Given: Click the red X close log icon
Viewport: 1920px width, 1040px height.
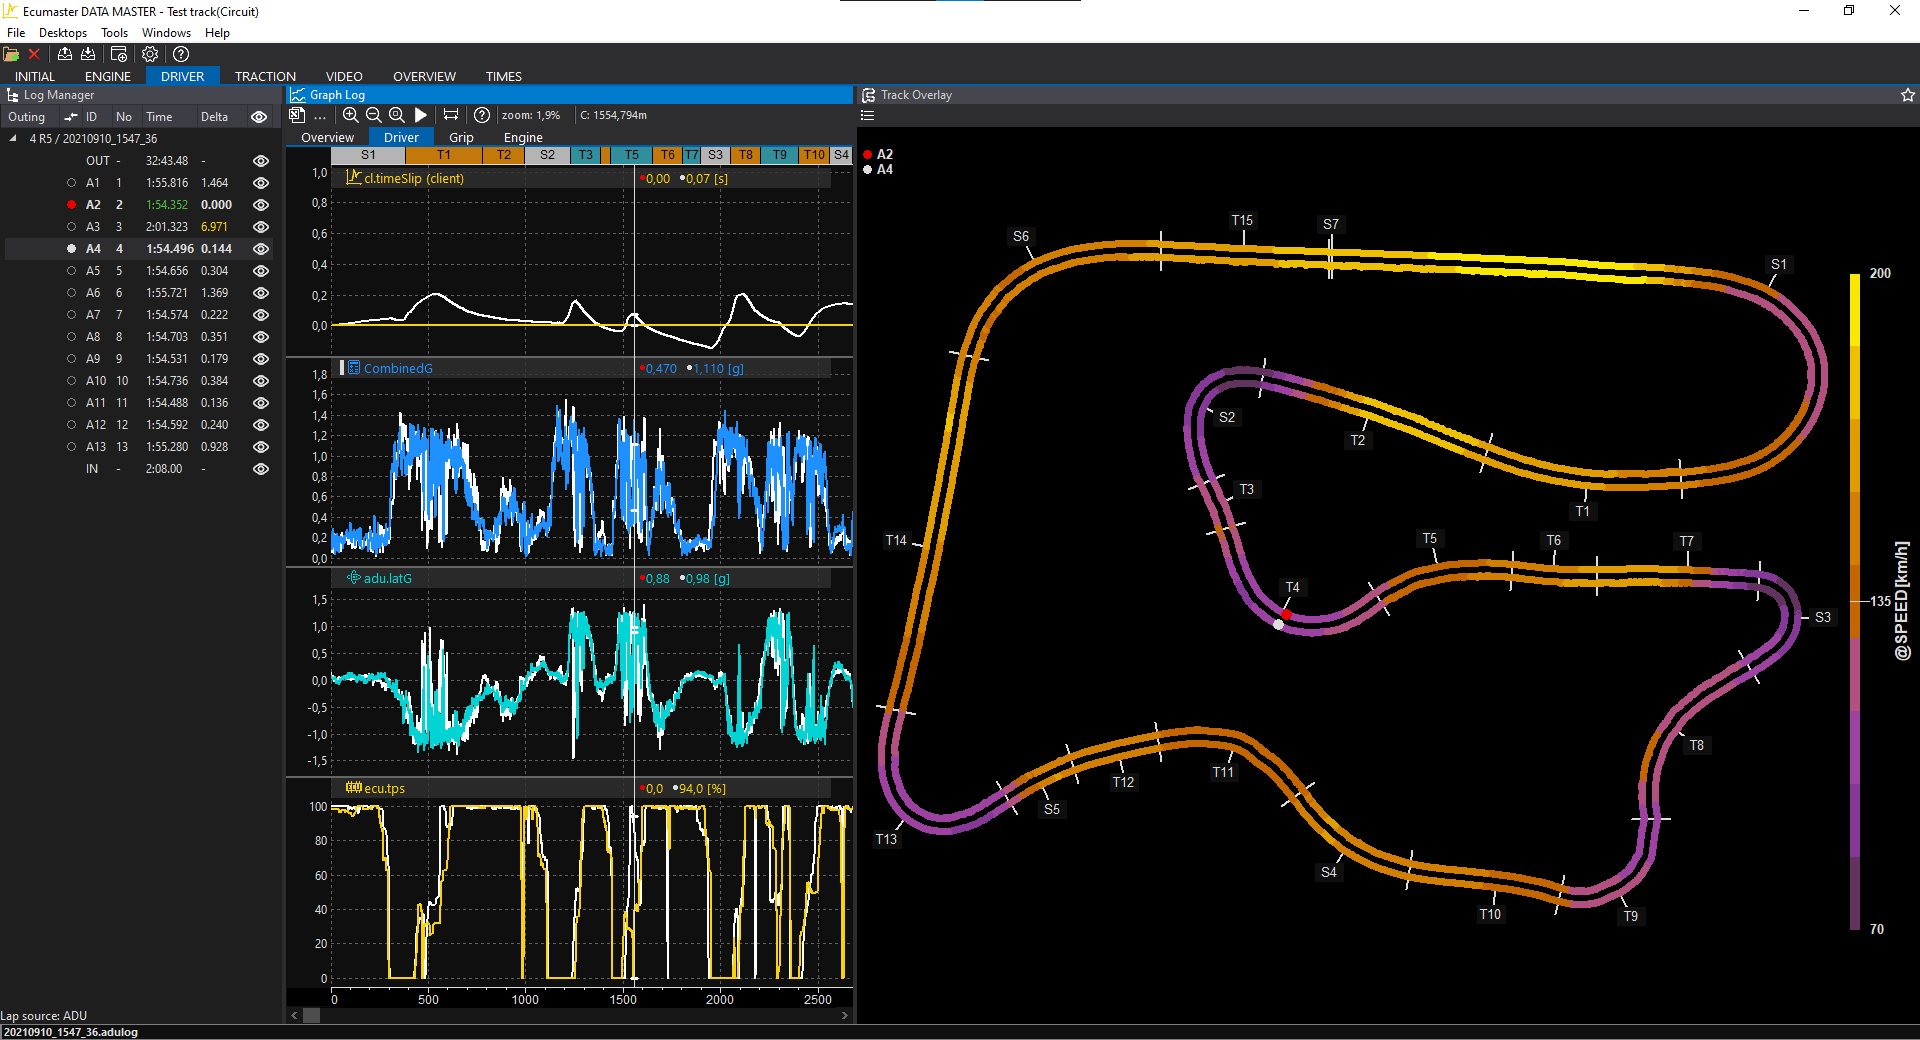Looking at the screenshot, I should pos(34,54).
